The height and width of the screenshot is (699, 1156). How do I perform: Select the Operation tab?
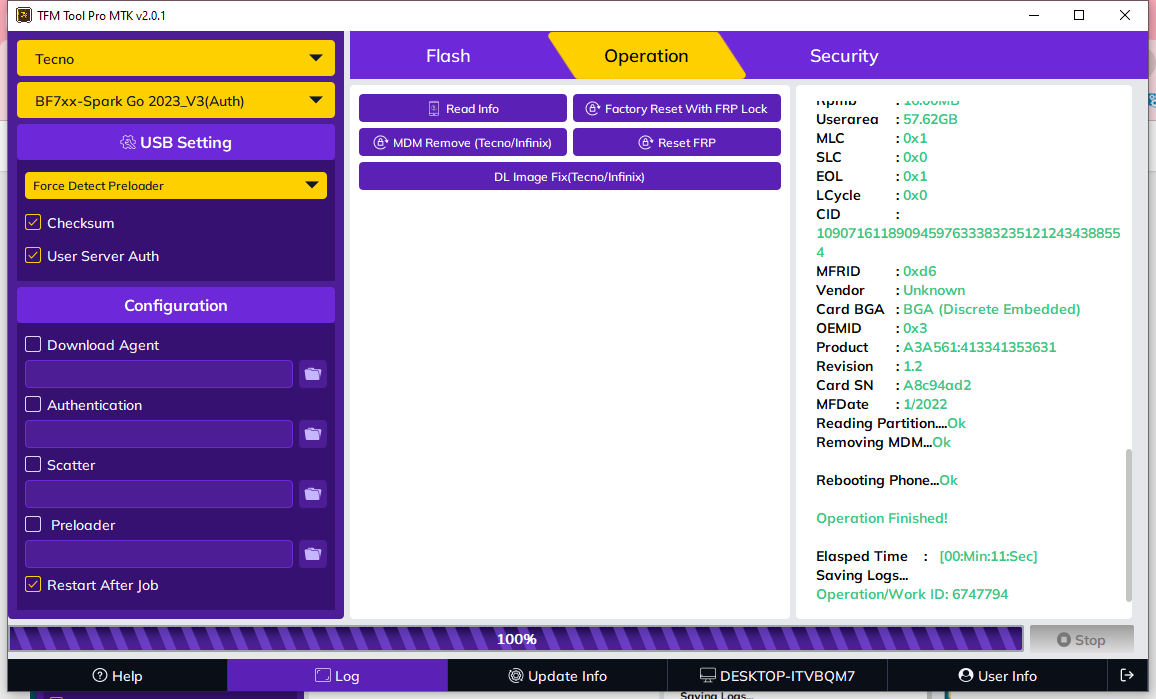pyautogui.click(x=646, y=56)
